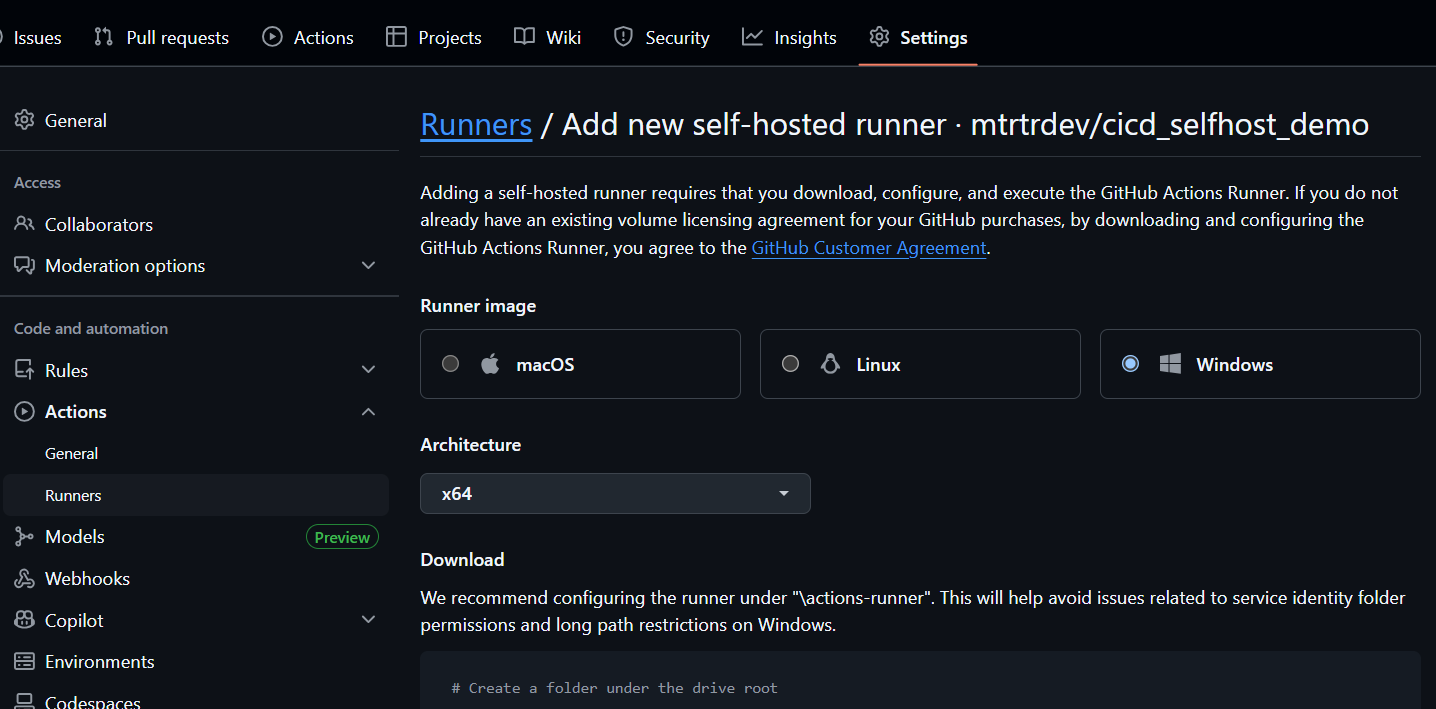Click the Insights graph icon
This screenshot has width=1436, height=709.
tap(751, 36)
